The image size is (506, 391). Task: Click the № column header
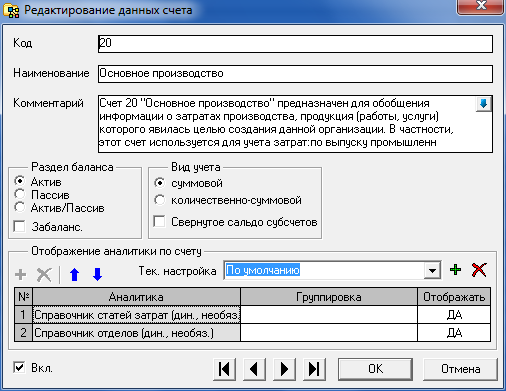pyautogui.click(x=23, y=297)
